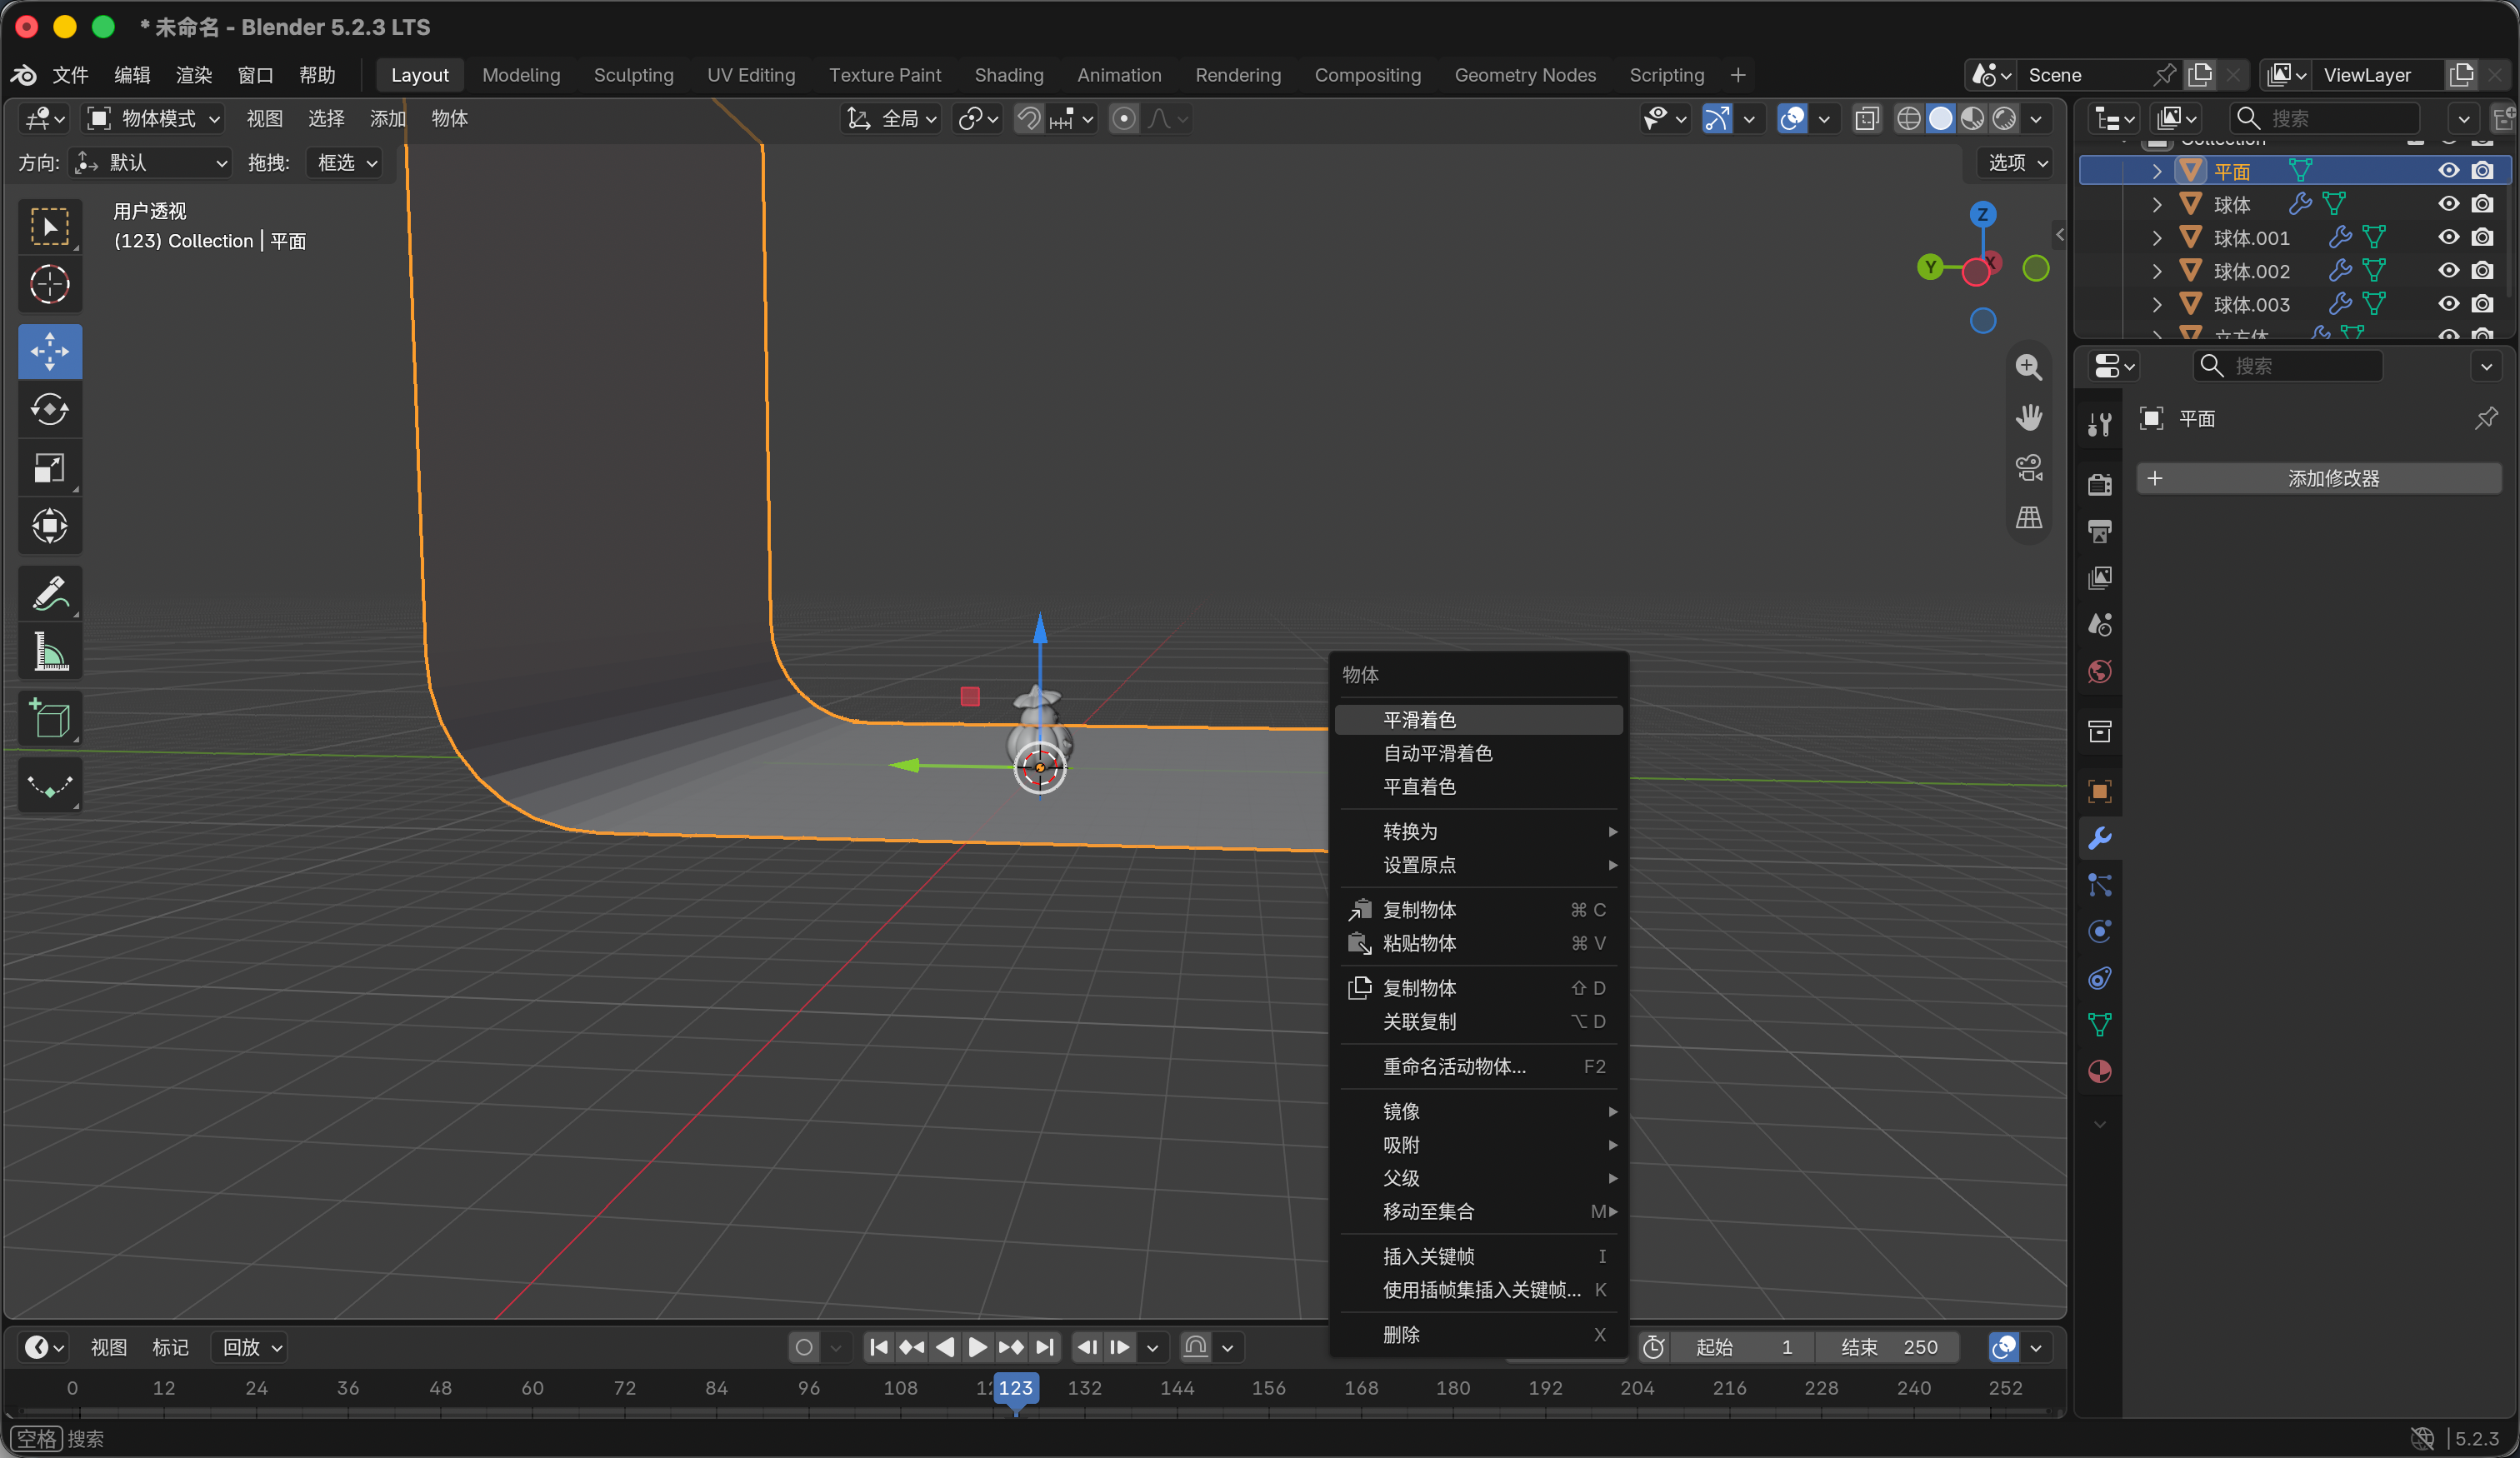Select the Transform tool

pyautogui.click(x=50, y=526)
